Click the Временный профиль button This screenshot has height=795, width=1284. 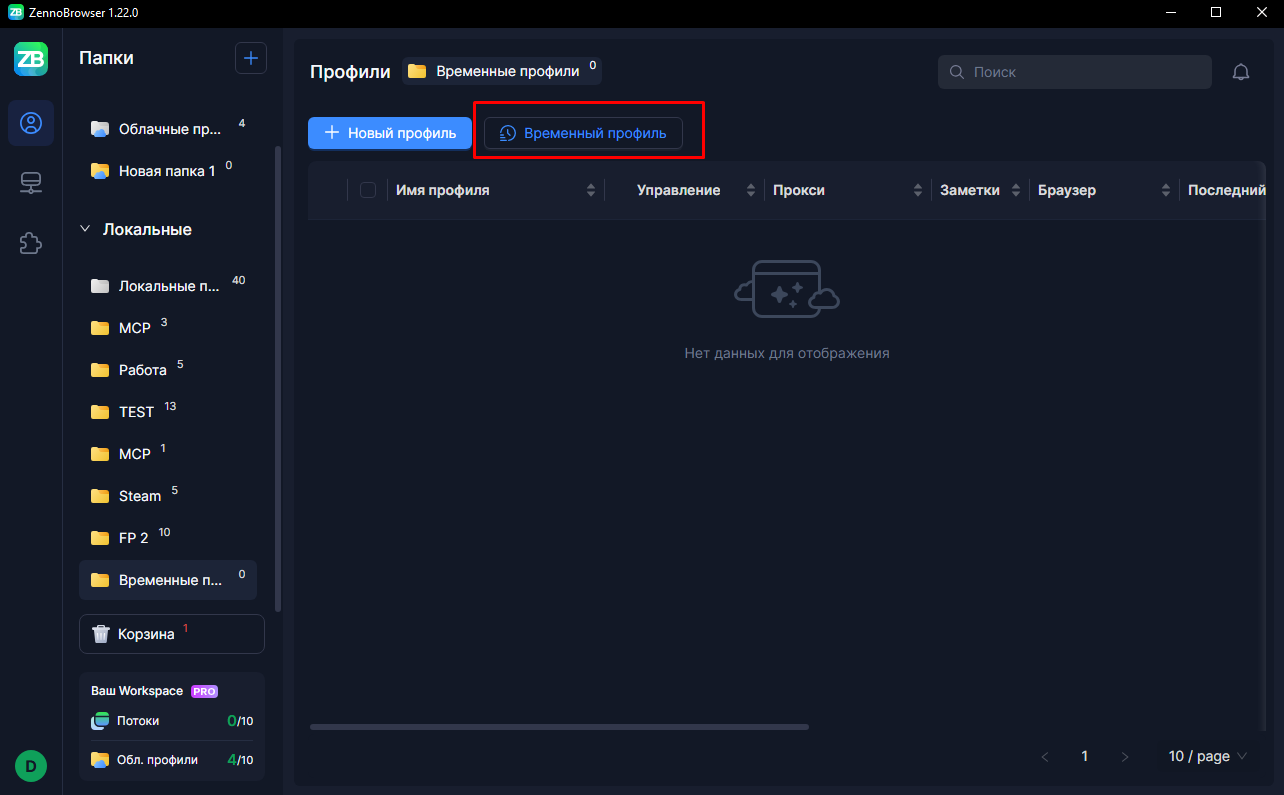pyautogui.click(x=583, y=133)
